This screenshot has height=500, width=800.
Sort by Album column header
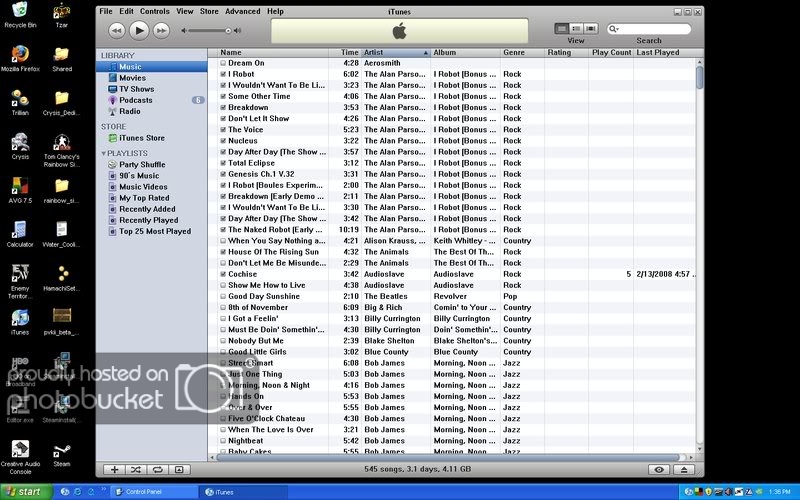point(465,53)
